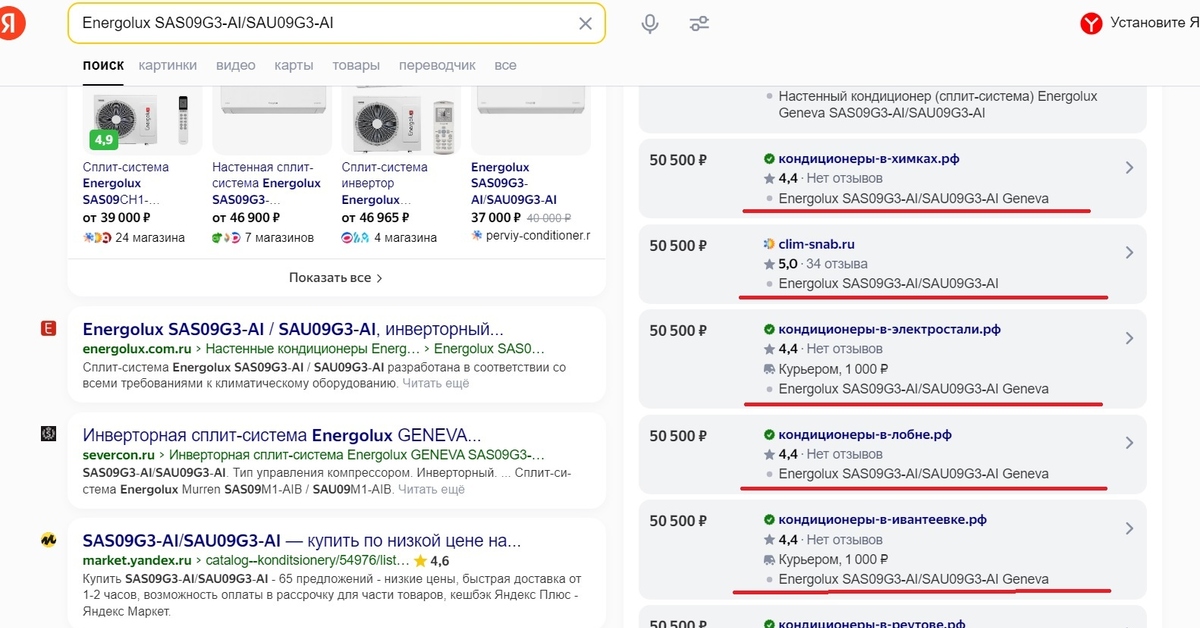Clear the search field with X icon
Screen dimensions: 1200x628
coord(586,24)
